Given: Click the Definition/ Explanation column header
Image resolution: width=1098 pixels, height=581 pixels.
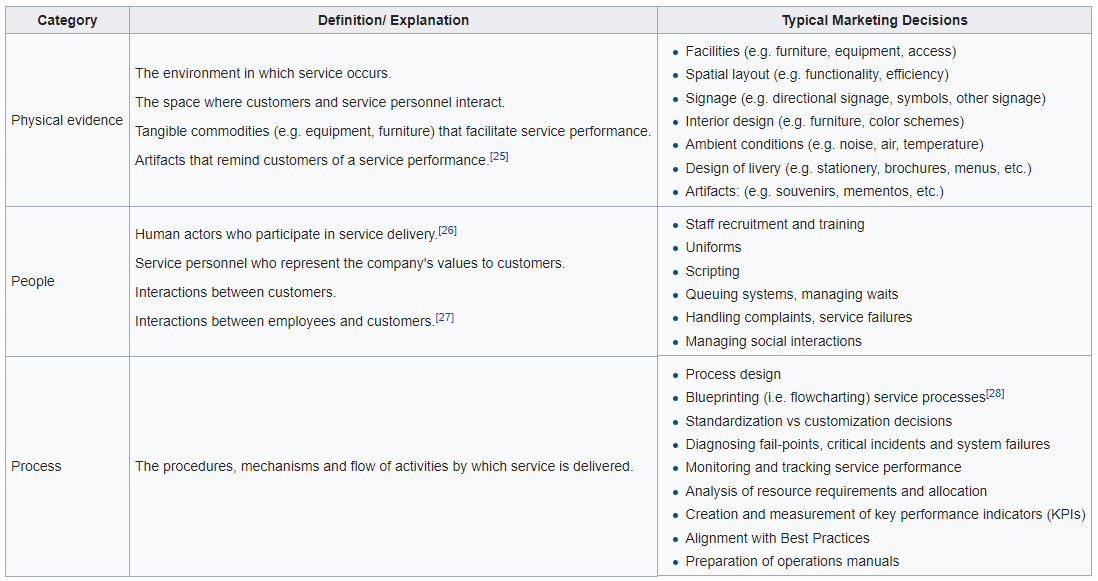Looking at the screenshot, I should point(394,20).
